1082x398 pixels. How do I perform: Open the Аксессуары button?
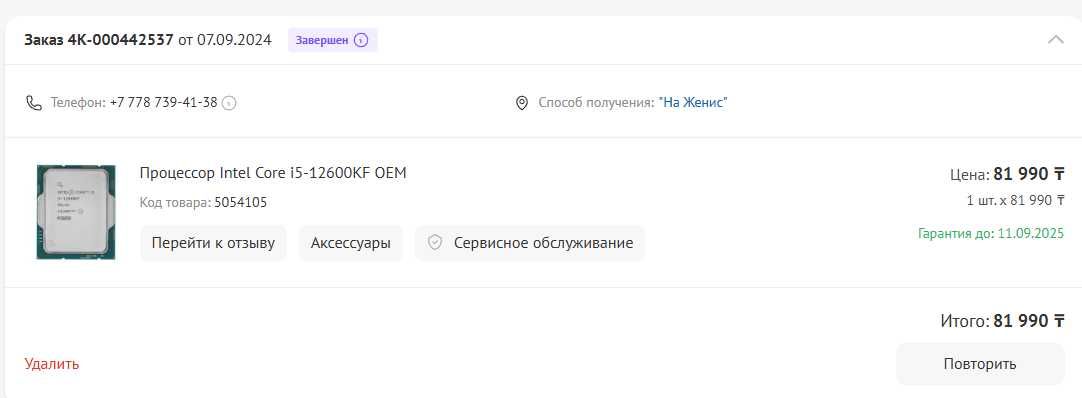click(351, 243)
